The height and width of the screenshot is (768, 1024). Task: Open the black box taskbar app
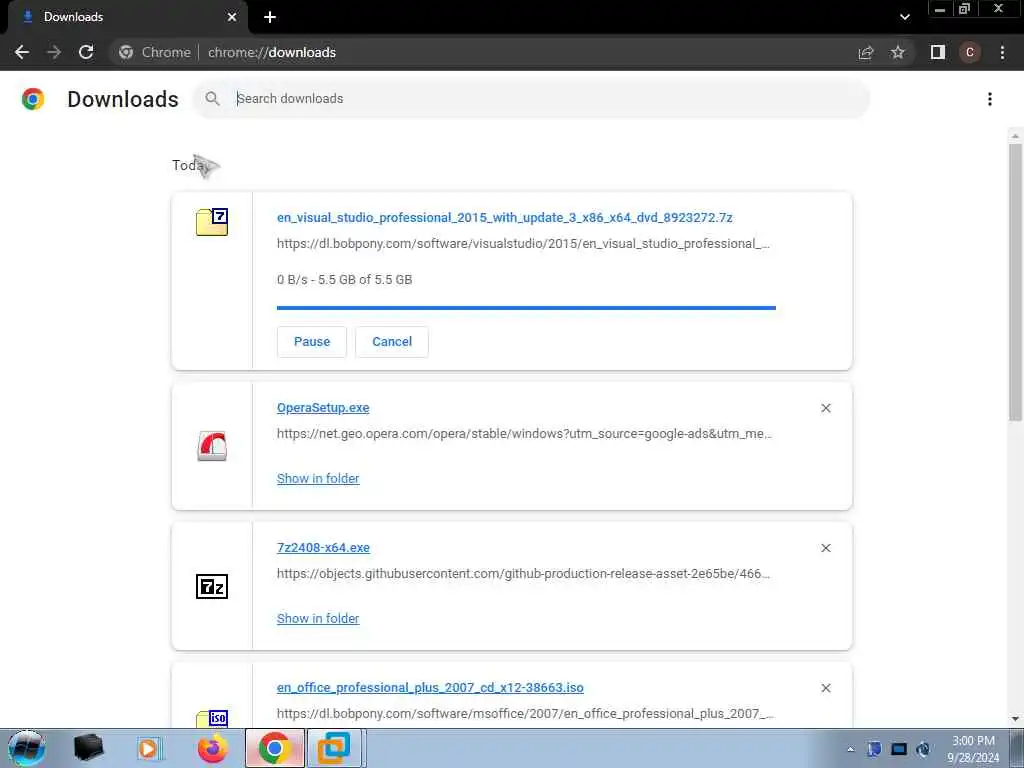click(88, 748)
